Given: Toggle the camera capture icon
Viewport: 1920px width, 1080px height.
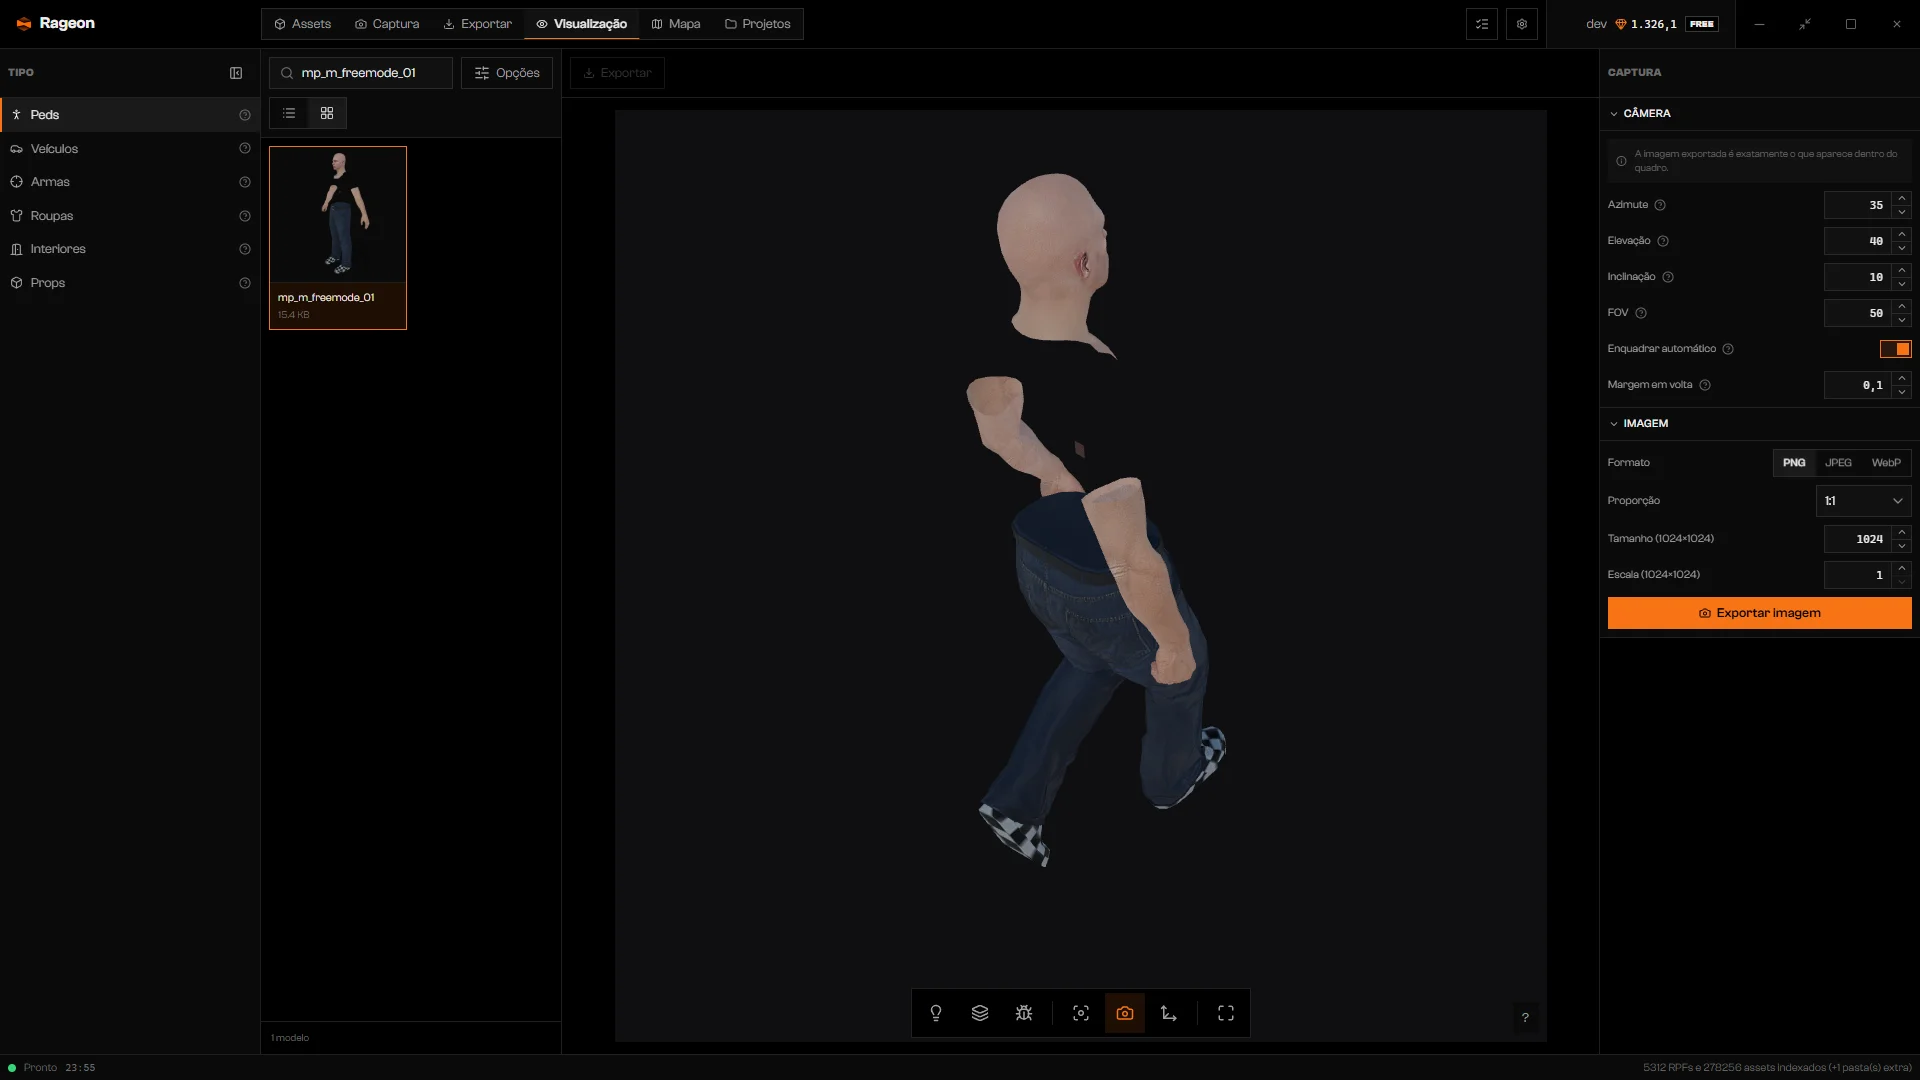Looking at the screenshot, I should pos(1125,1013).
